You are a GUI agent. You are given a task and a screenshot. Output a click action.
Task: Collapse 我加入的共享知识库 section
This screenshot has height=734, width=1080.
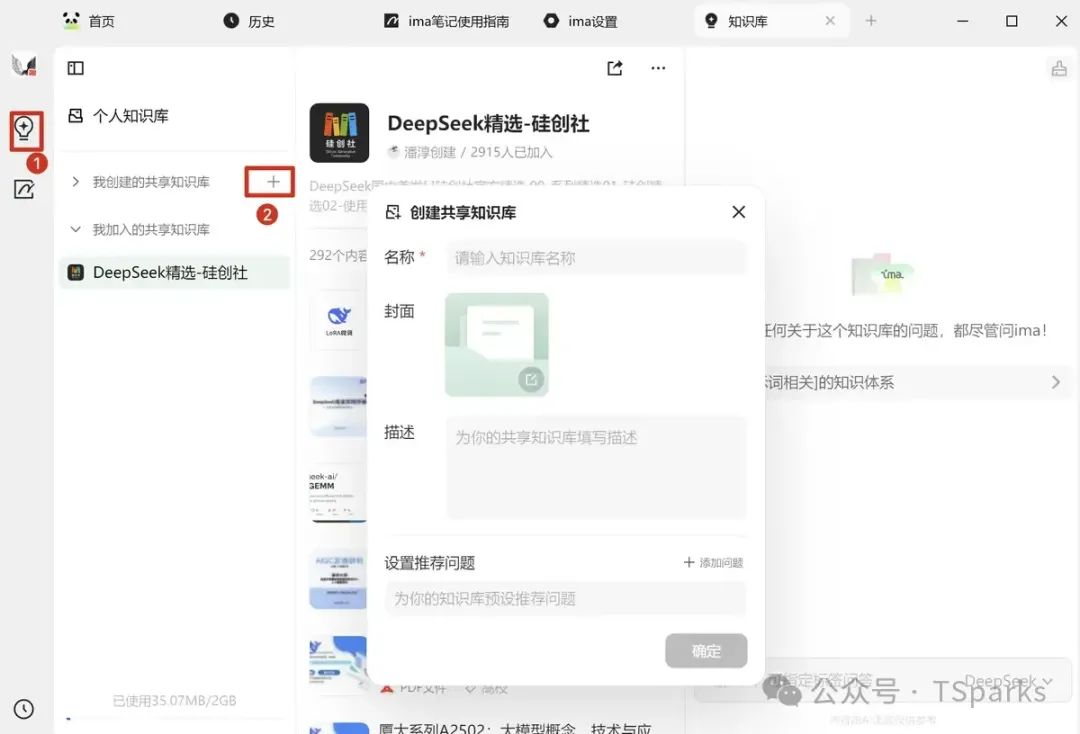coord(76,229)
